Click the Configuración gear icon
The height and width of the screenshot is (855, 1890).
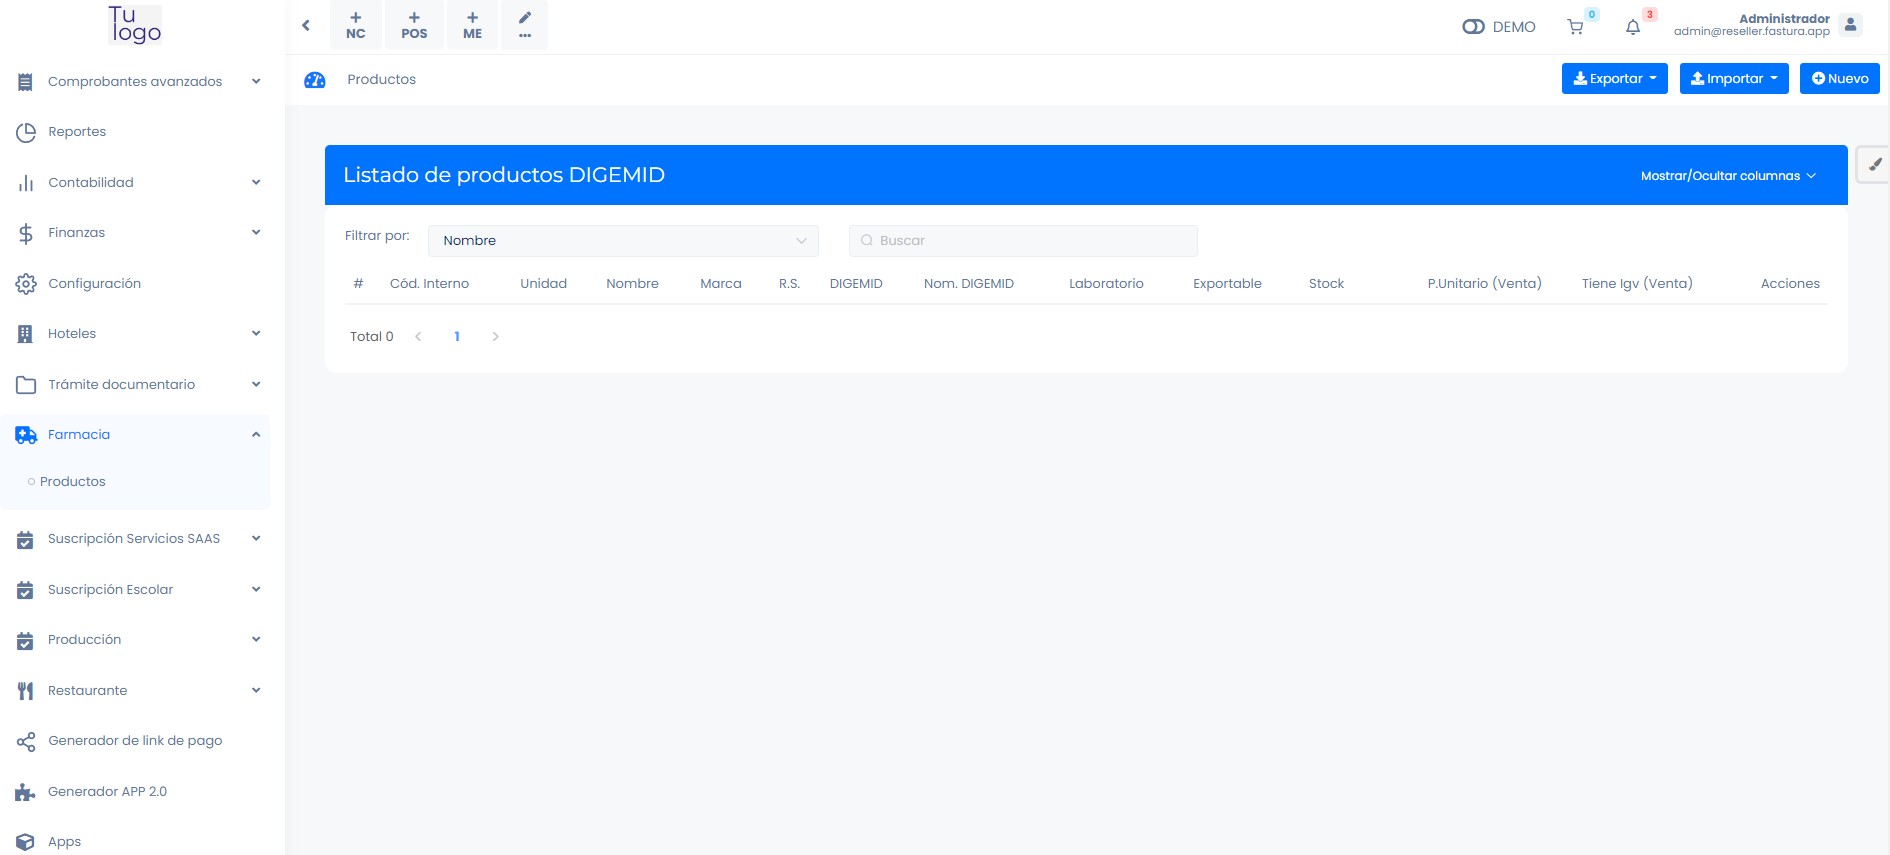(x=26, y=284)
